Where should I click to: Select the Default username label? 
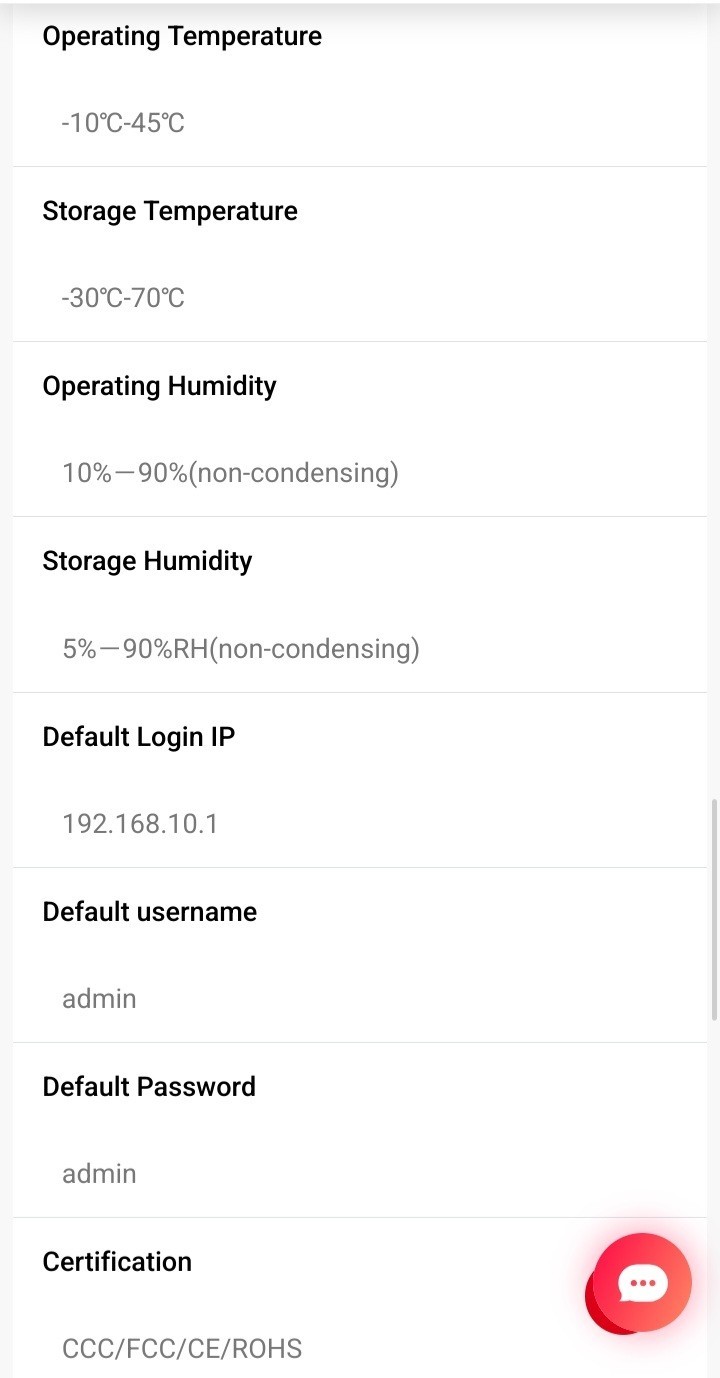150,912
